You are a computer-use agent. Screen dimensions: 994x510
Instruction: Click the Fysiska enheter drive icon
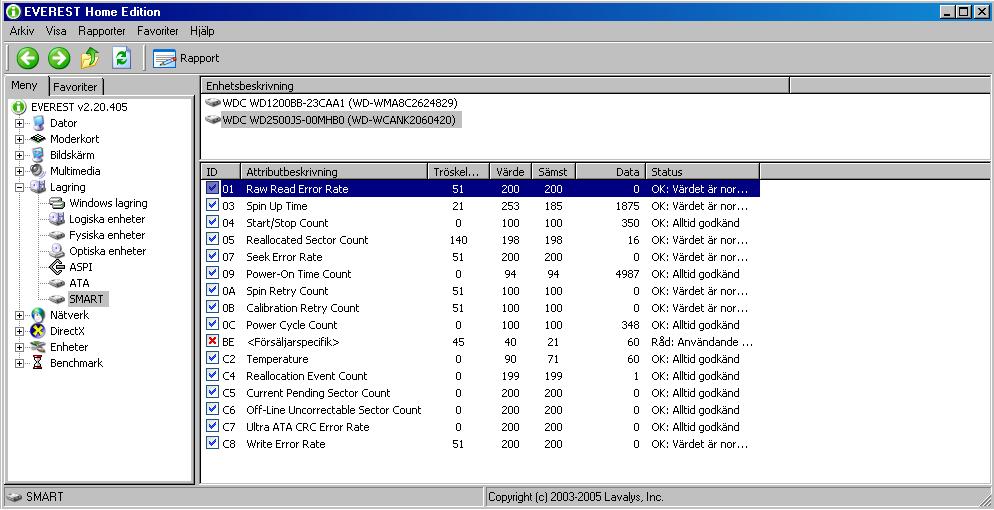click(x=57, y=235)
